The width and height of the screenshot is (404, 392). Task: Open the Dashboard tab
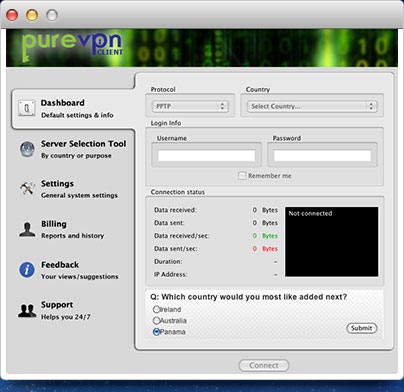(73, 109)
